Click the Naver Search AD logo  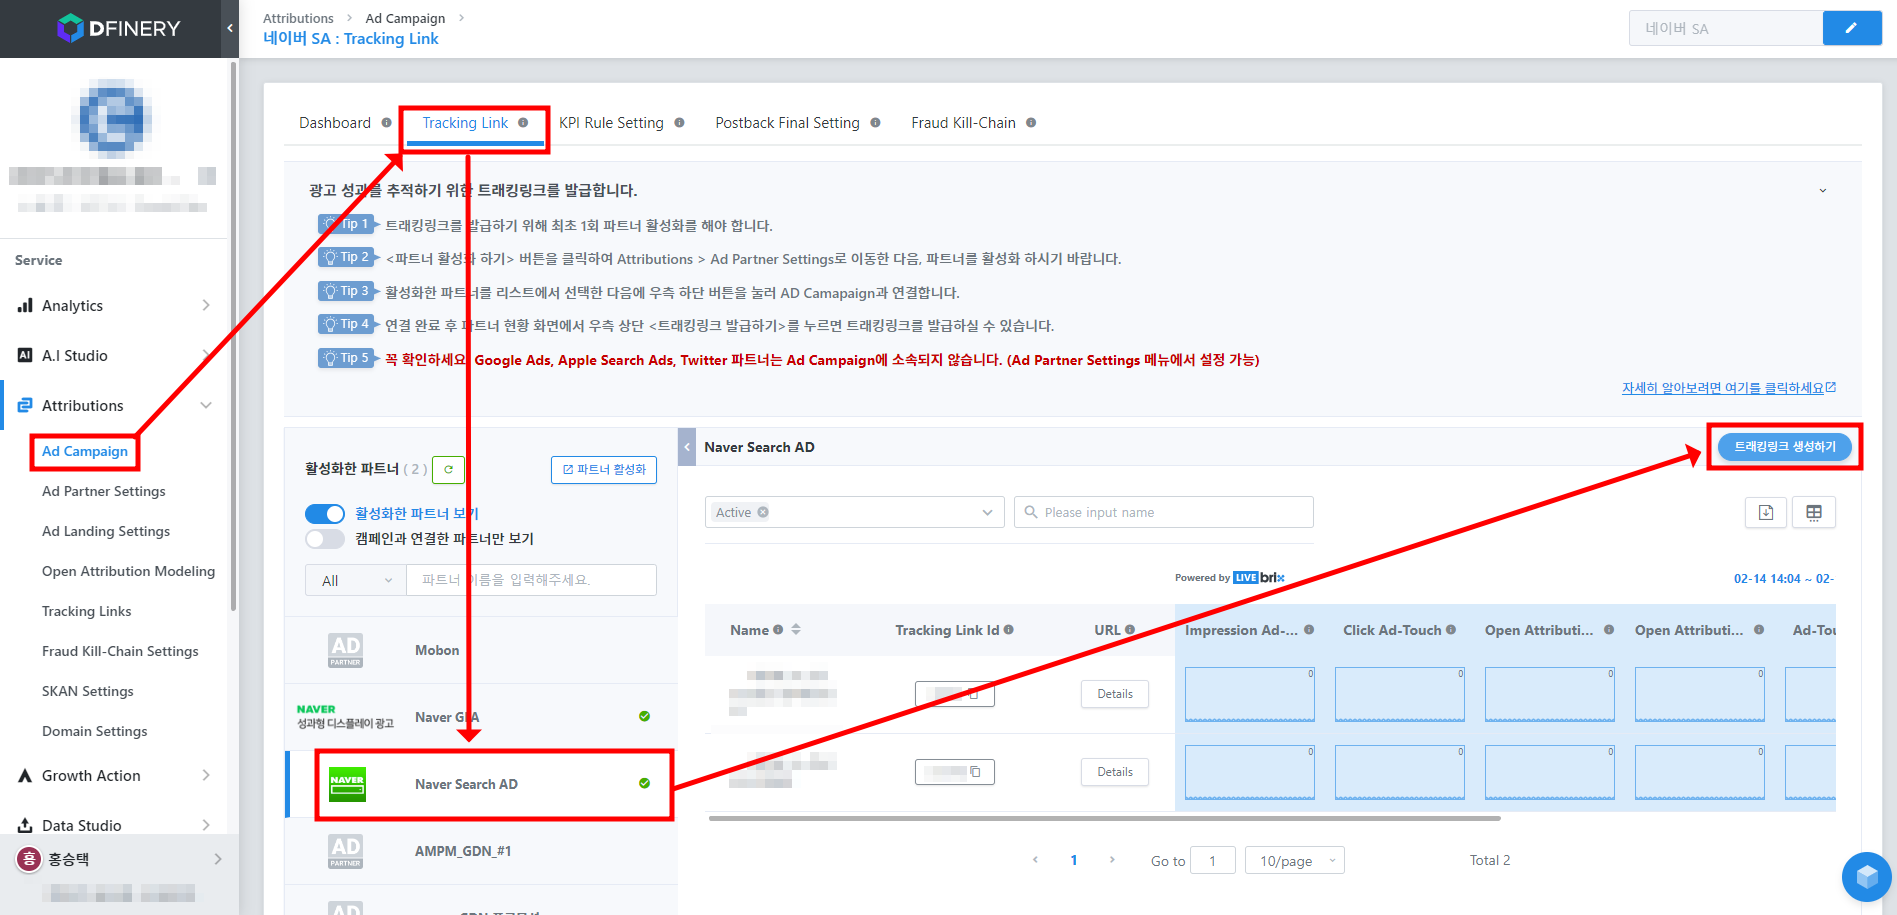click(348, 784)
